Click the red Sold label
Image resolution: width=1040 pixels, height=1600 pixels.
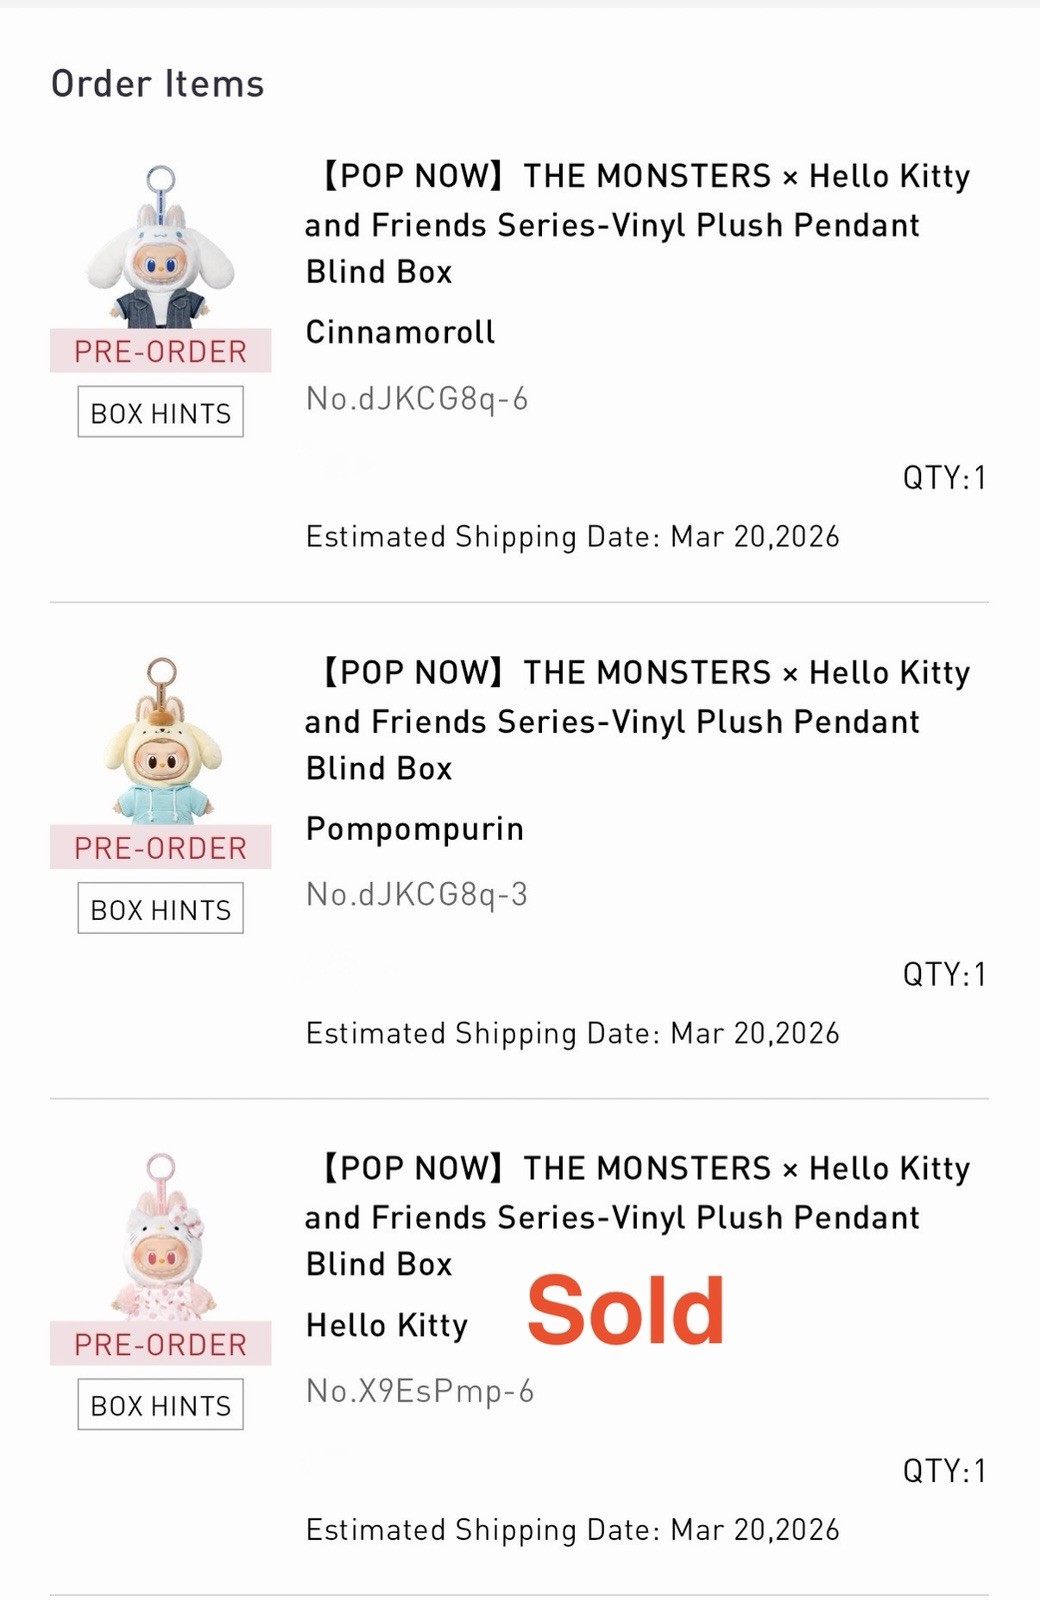625,1310
